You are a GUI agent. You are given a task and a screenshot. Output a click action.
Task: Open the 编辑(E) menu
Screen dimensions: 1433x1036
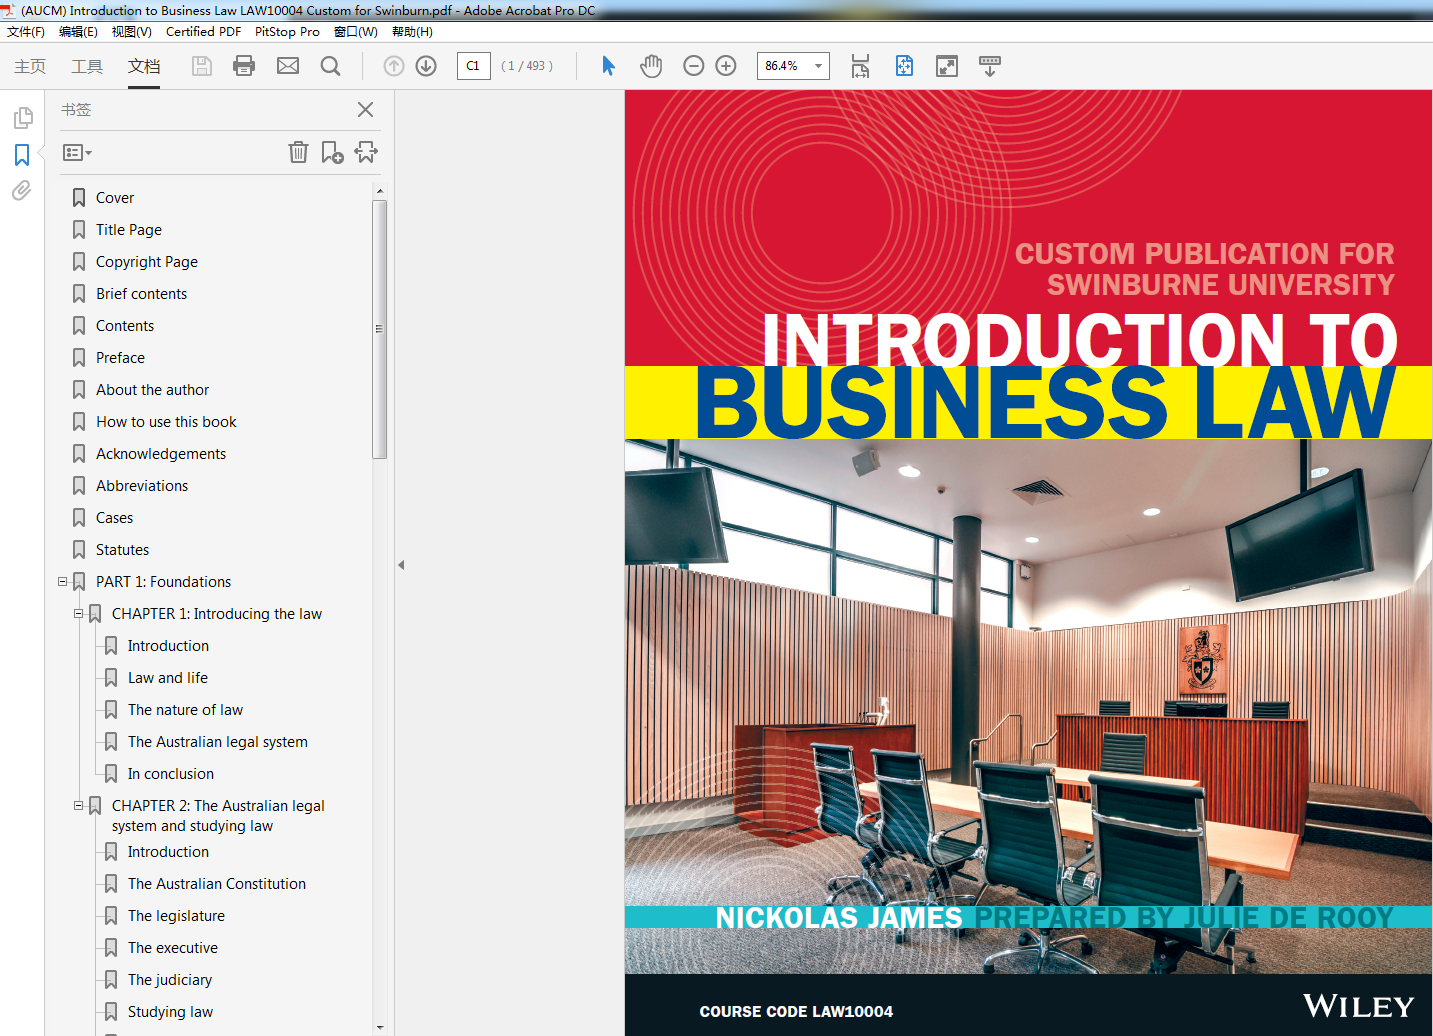pos(78,32)
